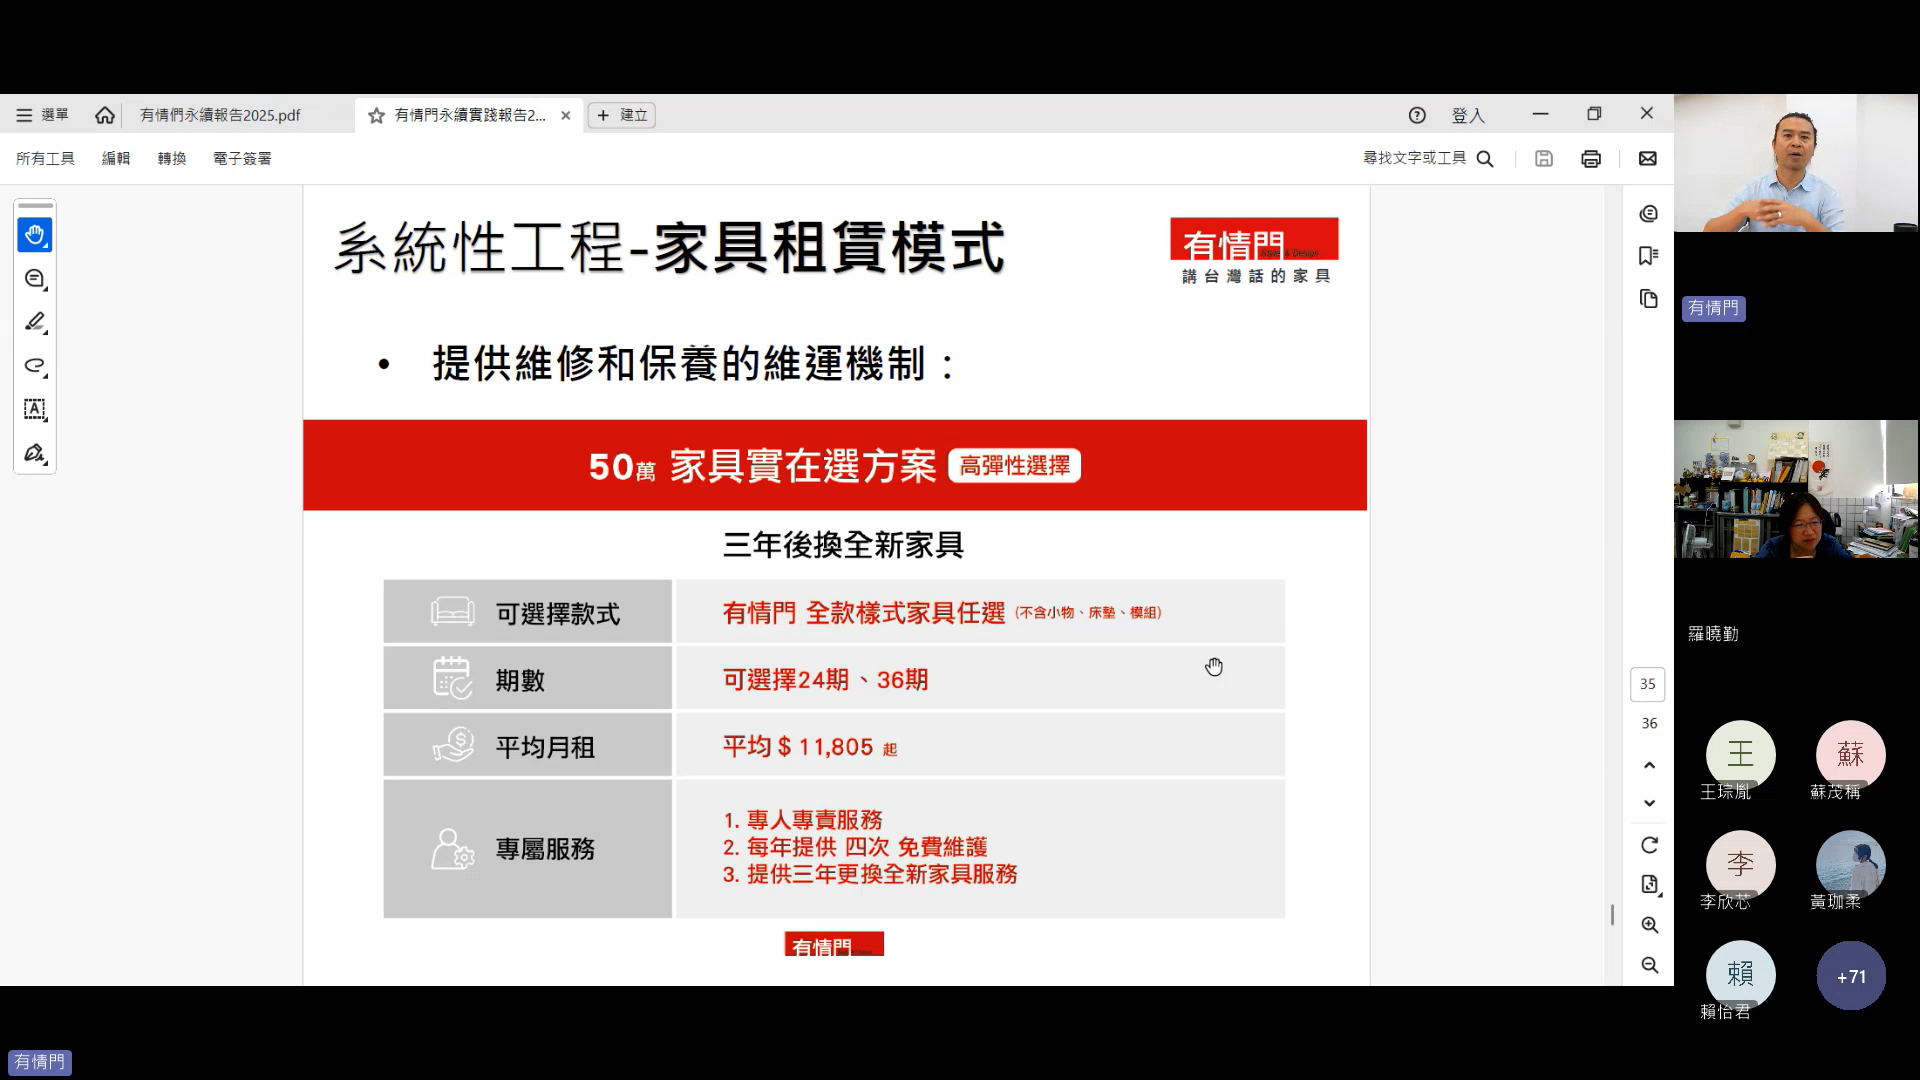Click the 登入 sign-in link

(1468, 116)
